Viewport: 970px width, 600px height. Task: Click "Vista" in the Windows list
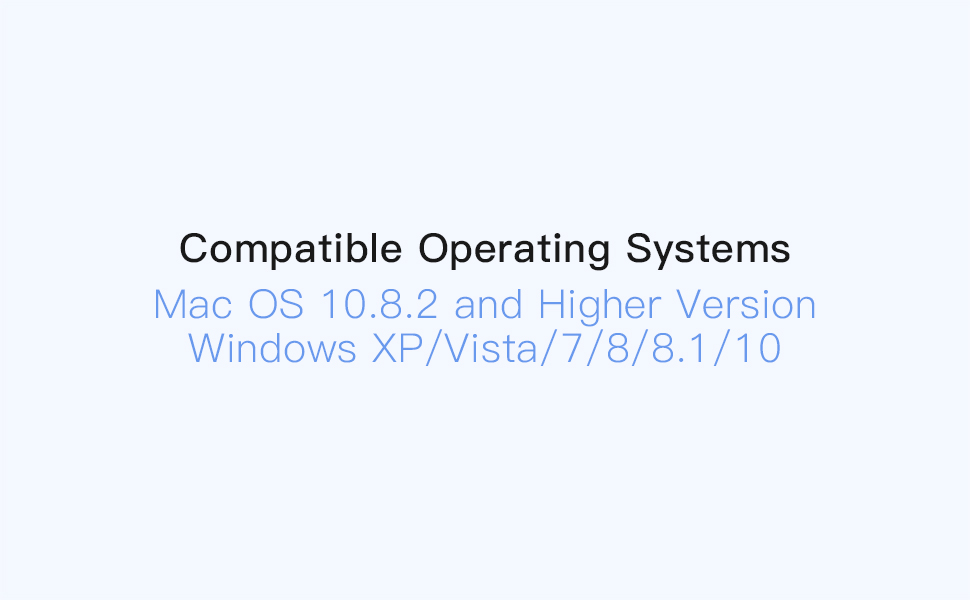(492, 348)
